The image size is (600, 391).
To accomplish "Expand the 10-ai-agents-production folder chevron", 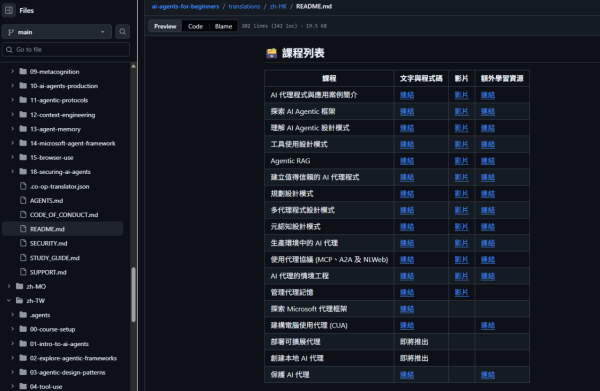I will pos(12,86).
